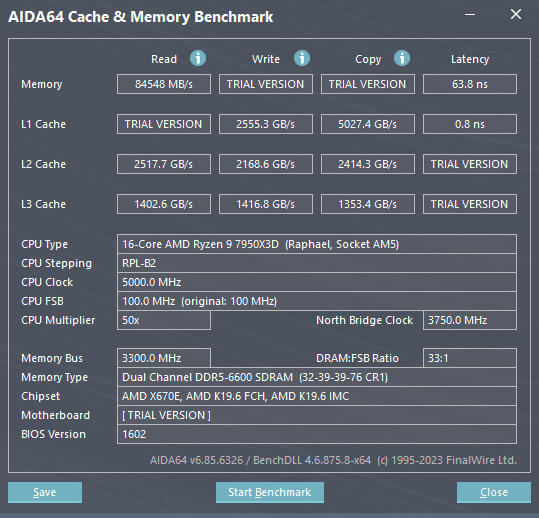Select the Memory Read result field
Screen dimensions: 539x518
click(164, 84)
